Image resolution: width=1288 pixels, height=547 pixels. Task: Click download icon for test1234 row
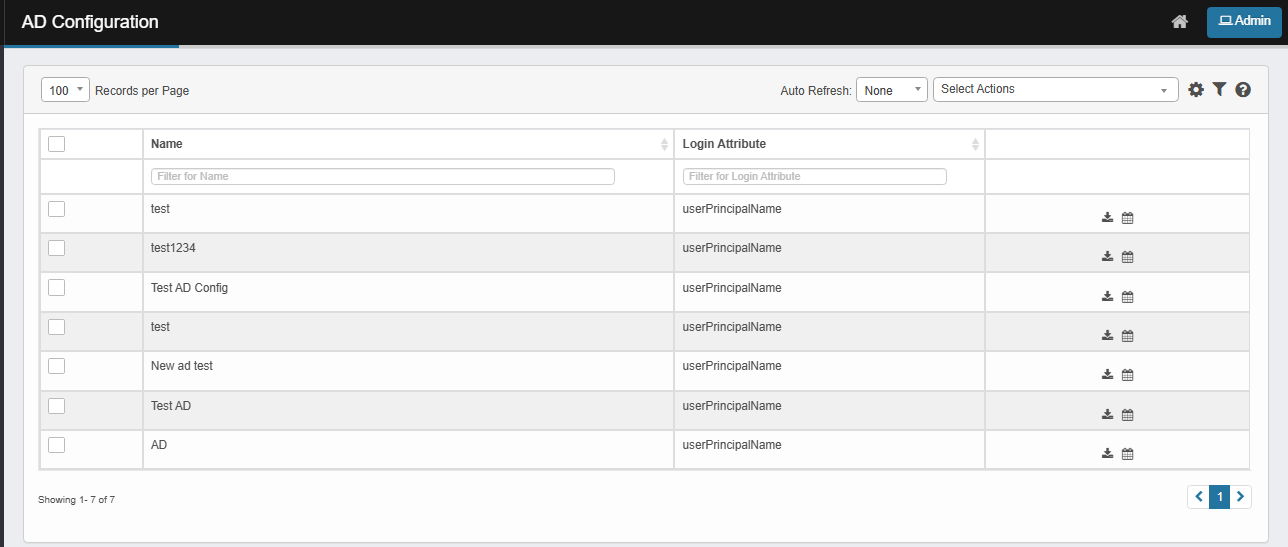tap(1107, 257)
